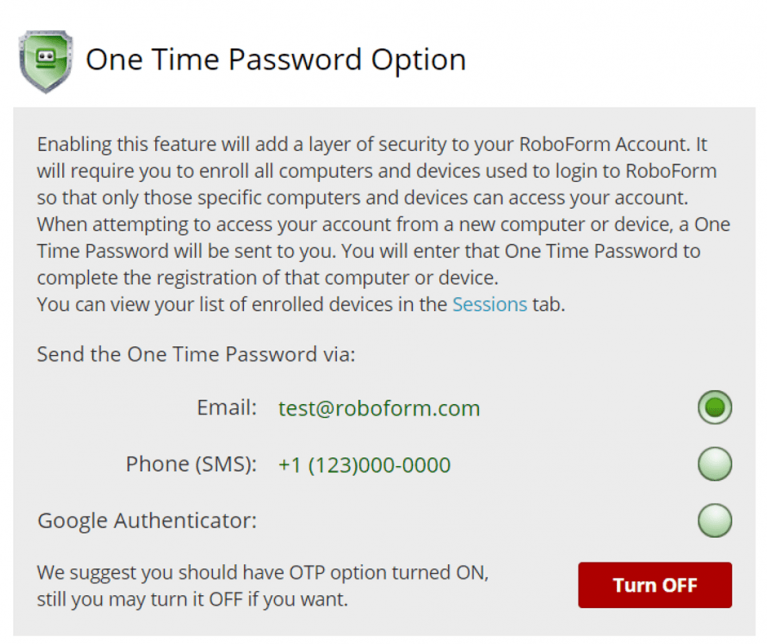
Task: Click the "Email:" field label
Action: coord(227,408)
